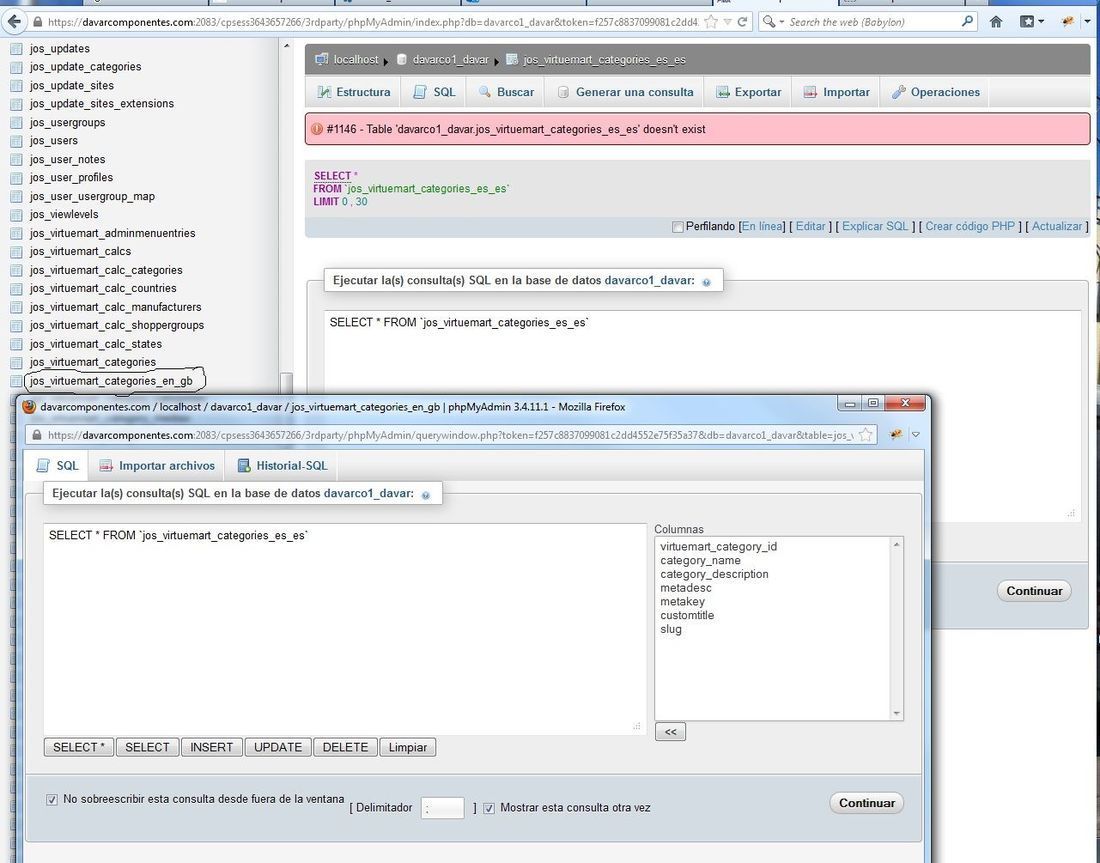Click the query window SQL textarea
The width and height of the screenshot is (1100, 863).
point(344,629)
